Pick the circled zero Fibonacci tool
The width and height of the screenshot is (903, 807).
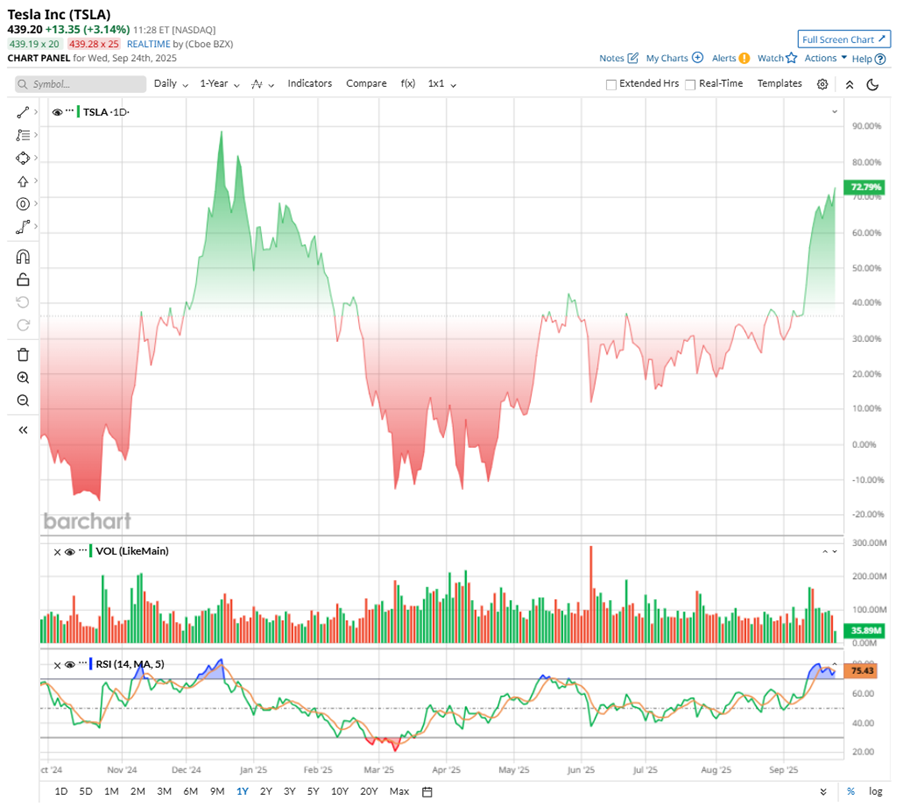22,204
